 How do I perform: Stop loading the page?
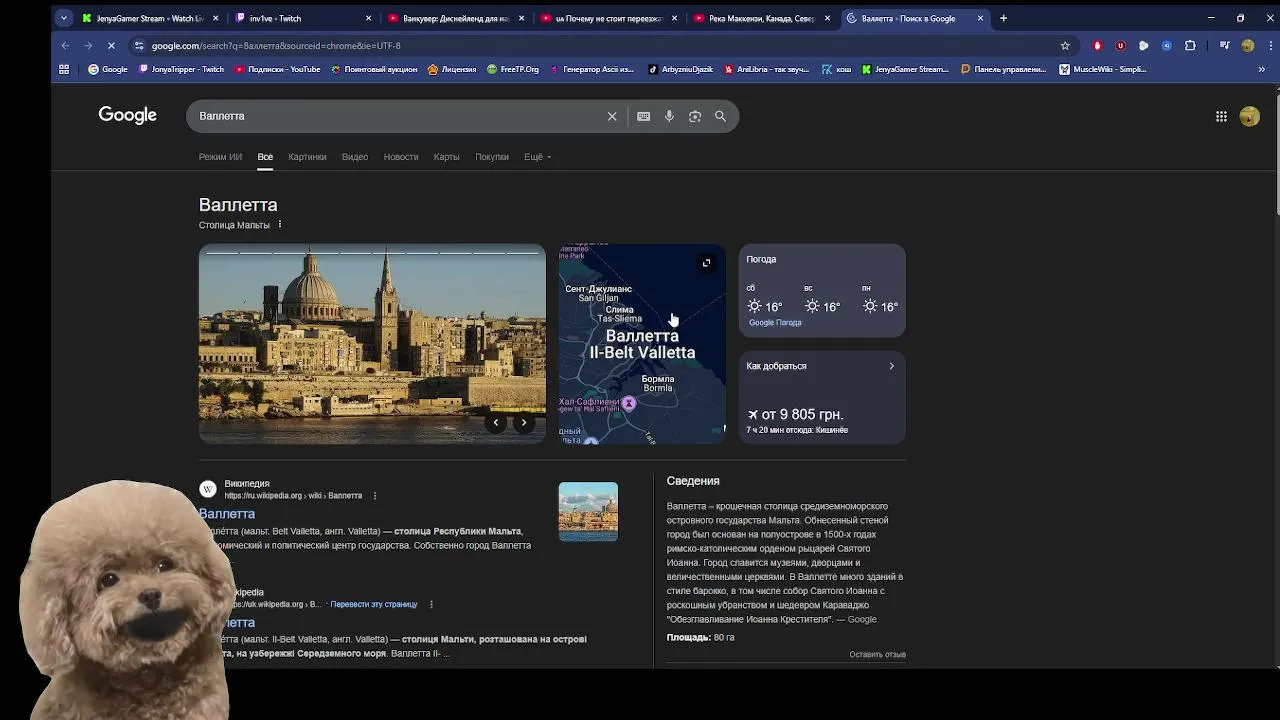click(111, 45)
